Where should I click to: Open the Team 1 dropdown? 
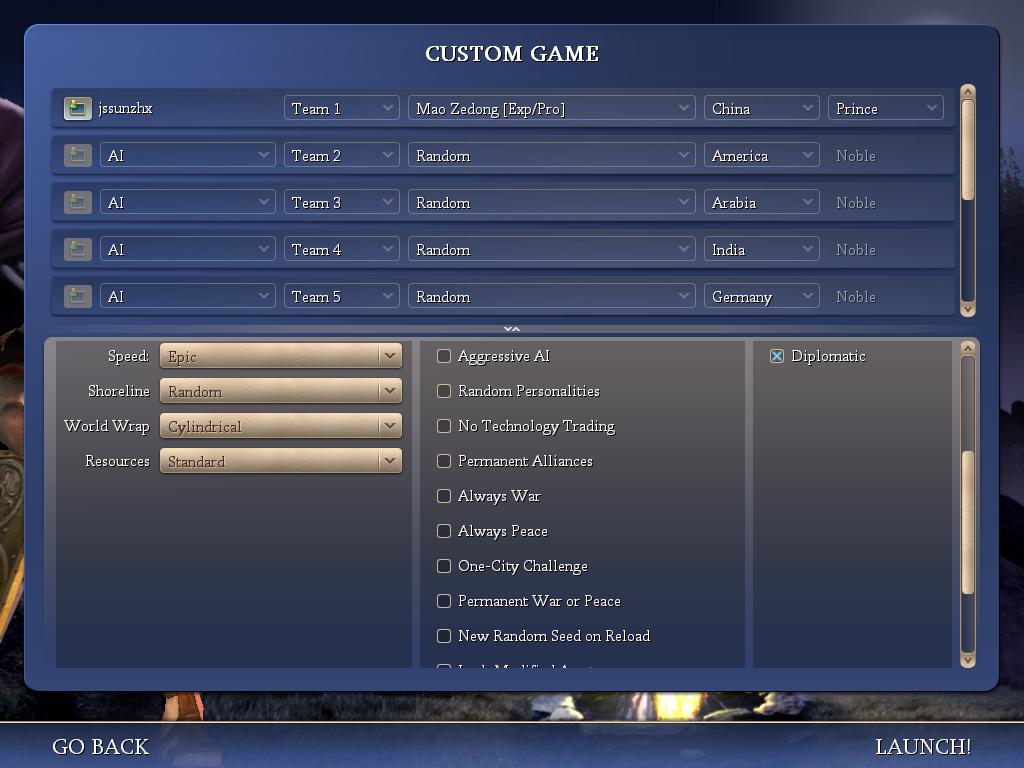pos(342,108)
